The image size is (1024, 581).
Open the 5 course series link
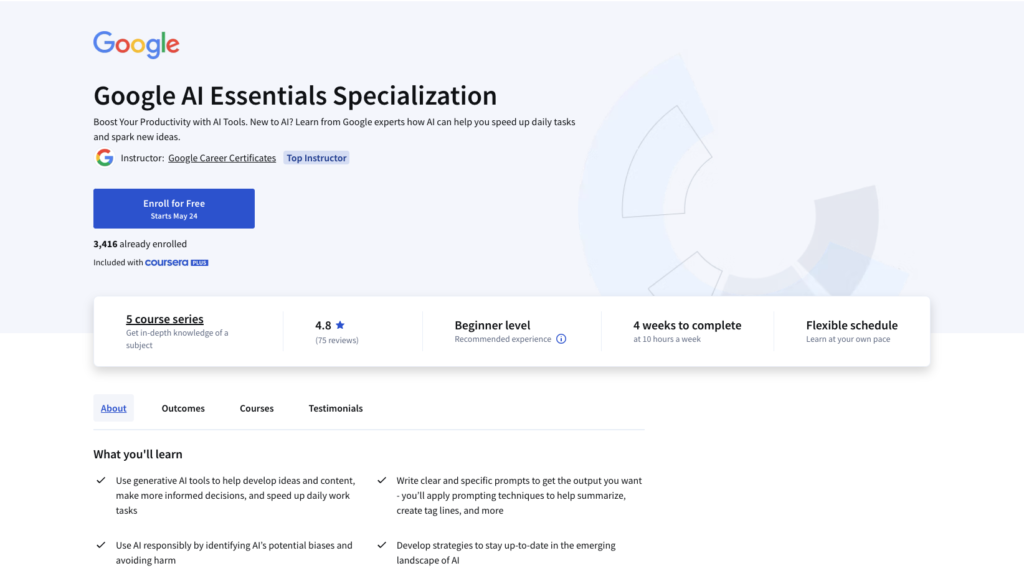(165, 319)
